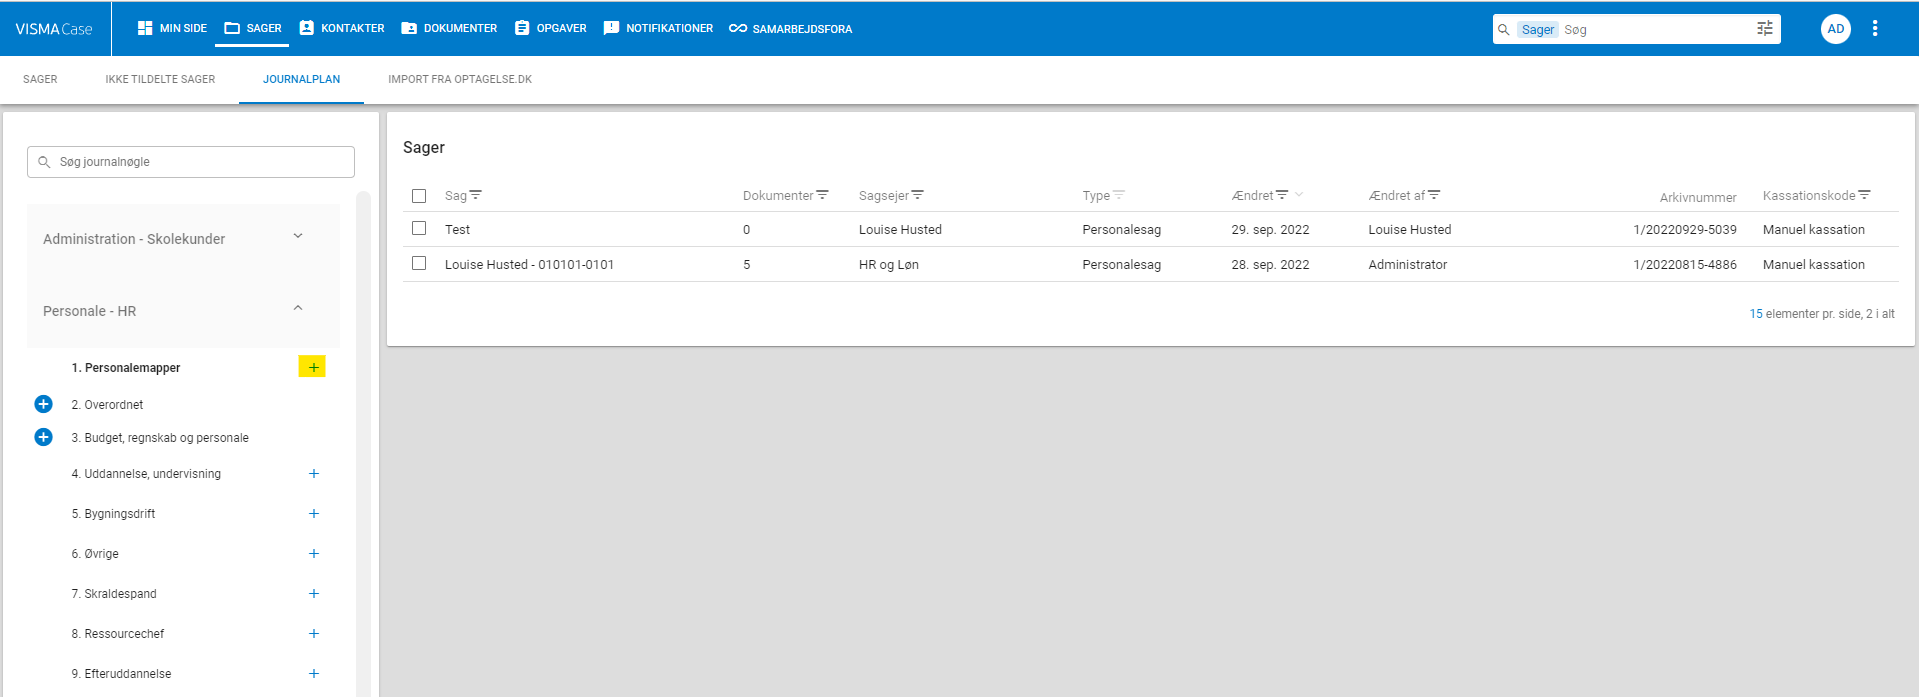
Task: Click the VISMA Case logo
Action: point(54,29)
